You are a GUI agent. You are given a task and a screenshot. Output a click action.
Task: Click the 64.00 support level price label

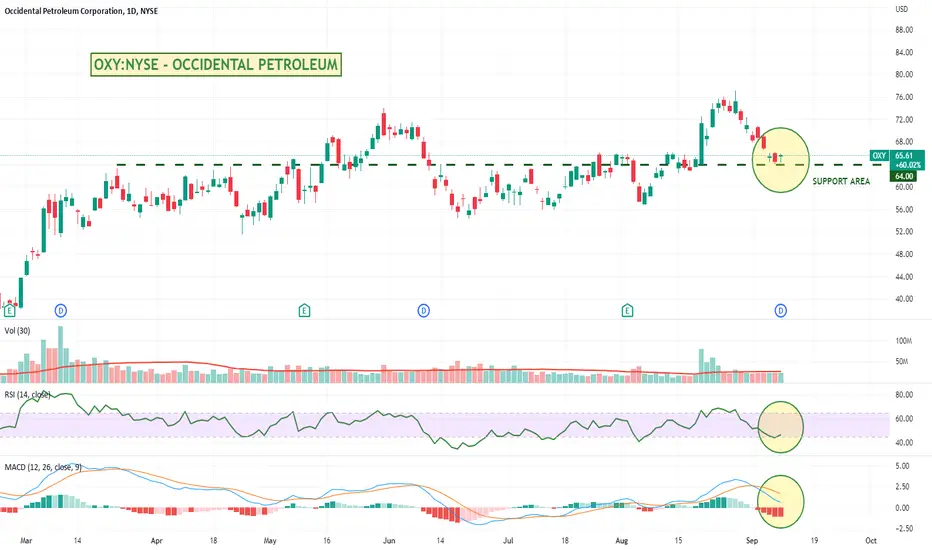click(x=903, y=177)
